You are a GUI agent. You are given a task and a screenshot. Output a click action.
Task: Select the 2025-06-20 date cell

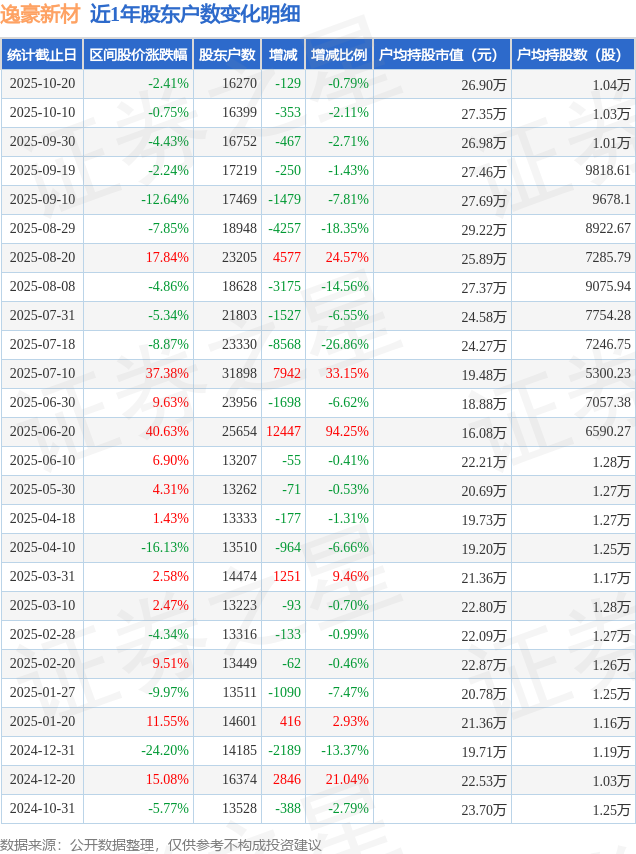(42, 432)
